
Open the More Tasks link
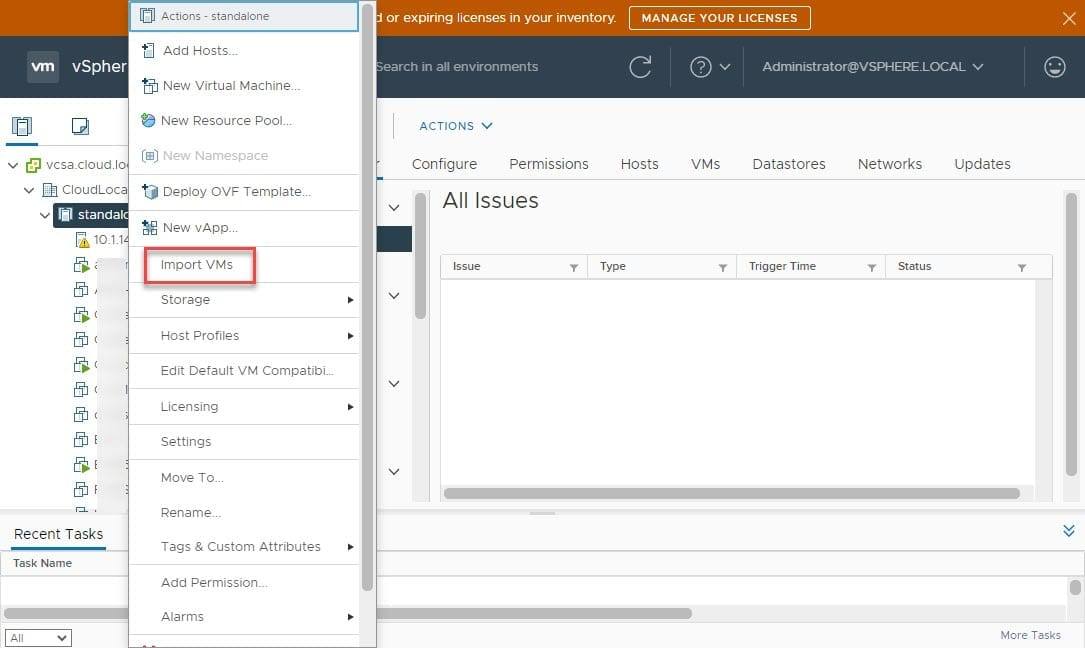[x=1030, y=635]
